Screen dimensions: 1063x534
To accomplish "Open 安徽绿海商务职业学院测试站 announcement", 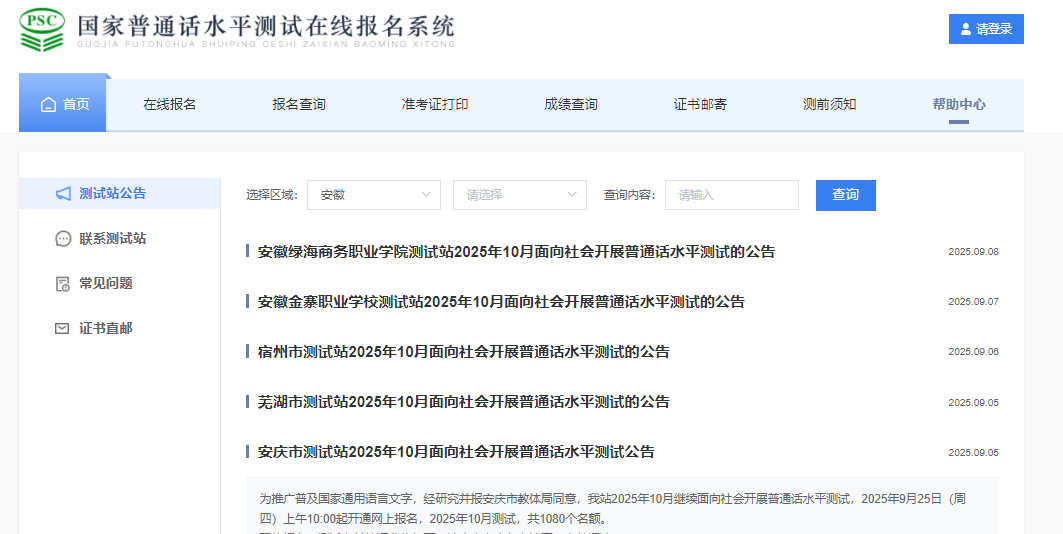I will click(x=515, y=252).
